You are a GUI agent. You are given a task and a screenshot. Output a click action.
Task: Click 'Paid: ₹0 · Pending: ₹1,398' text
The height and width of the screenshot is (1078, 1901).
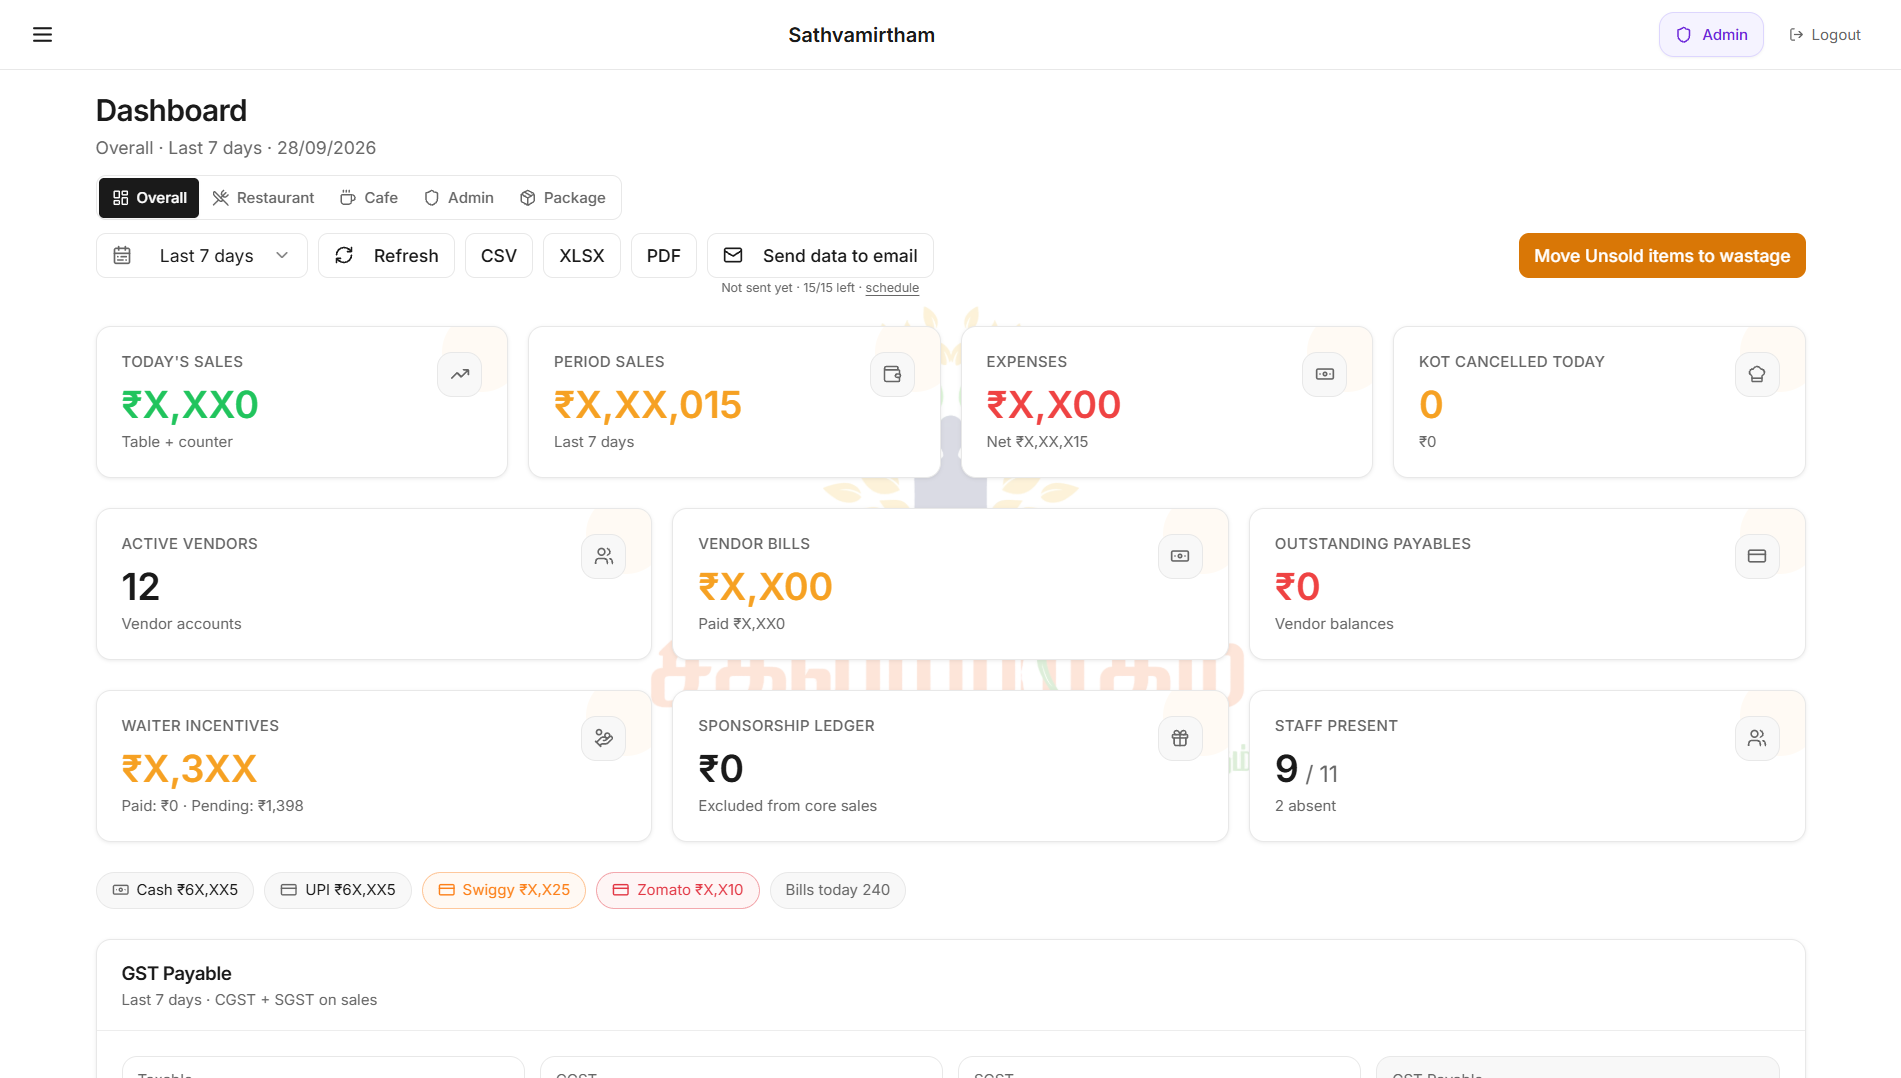(212, 806)
